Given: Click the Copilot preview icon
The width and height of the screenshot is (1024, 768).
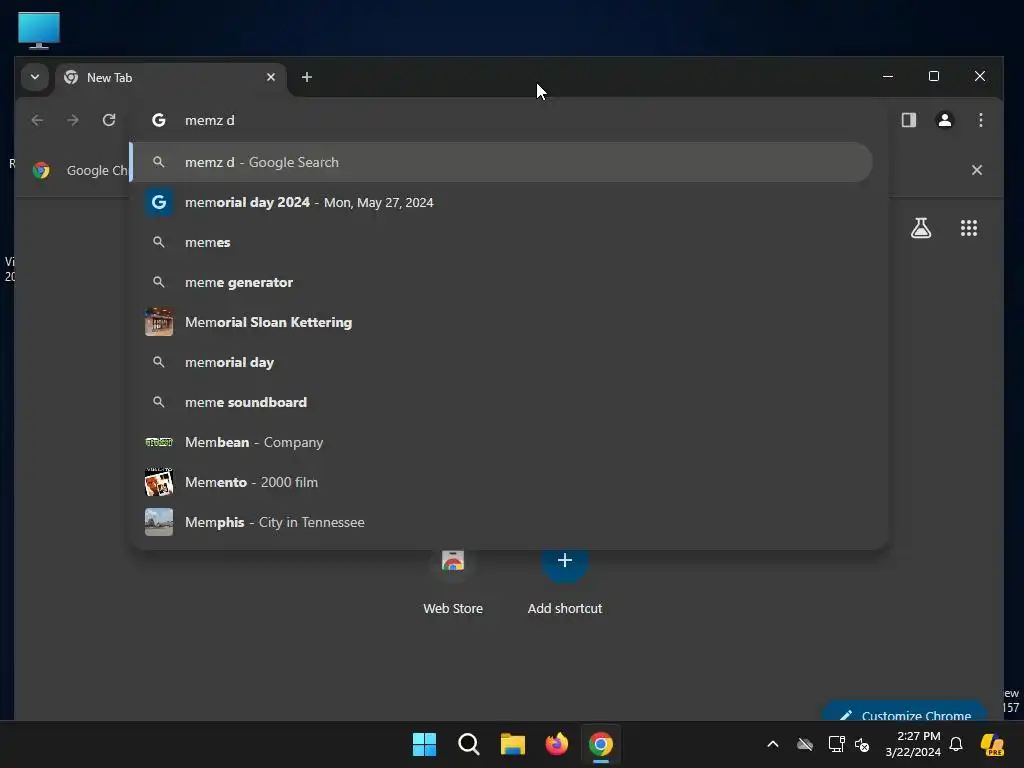Looking at the screenshot, I should 992,744.
